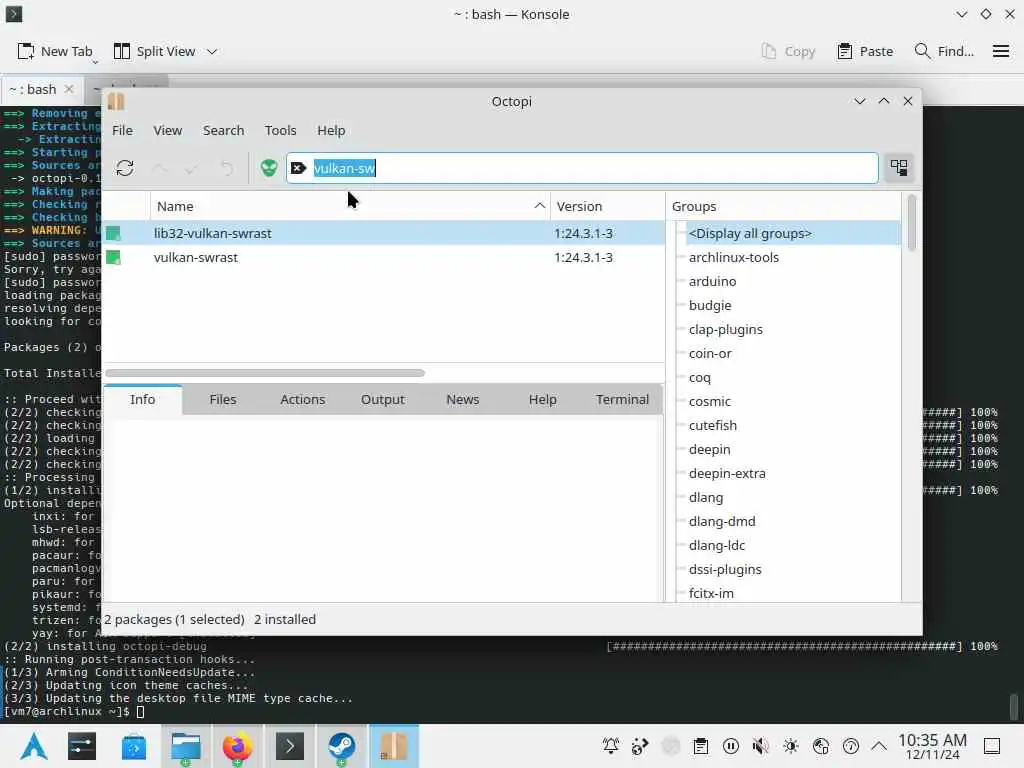Image resolution: width=1024 pixels, height=768 pixels.
Task: Click the package search input field
Action: click(x=581, y=168)
